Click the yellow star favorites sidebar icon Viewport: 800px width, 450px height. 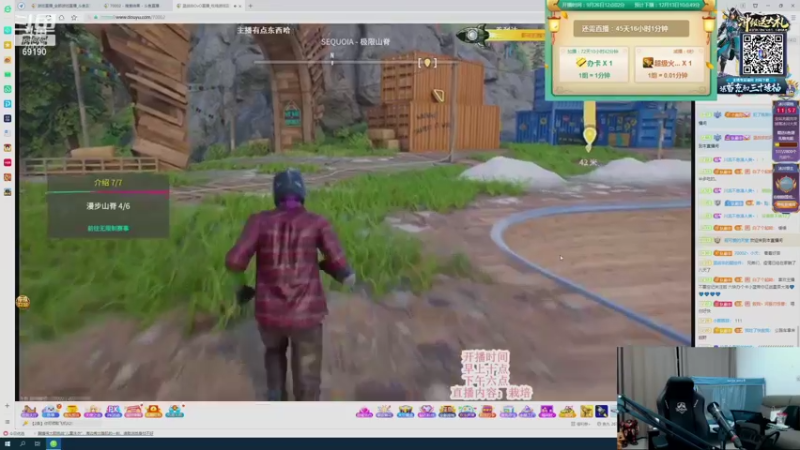[x=8, y=45]
